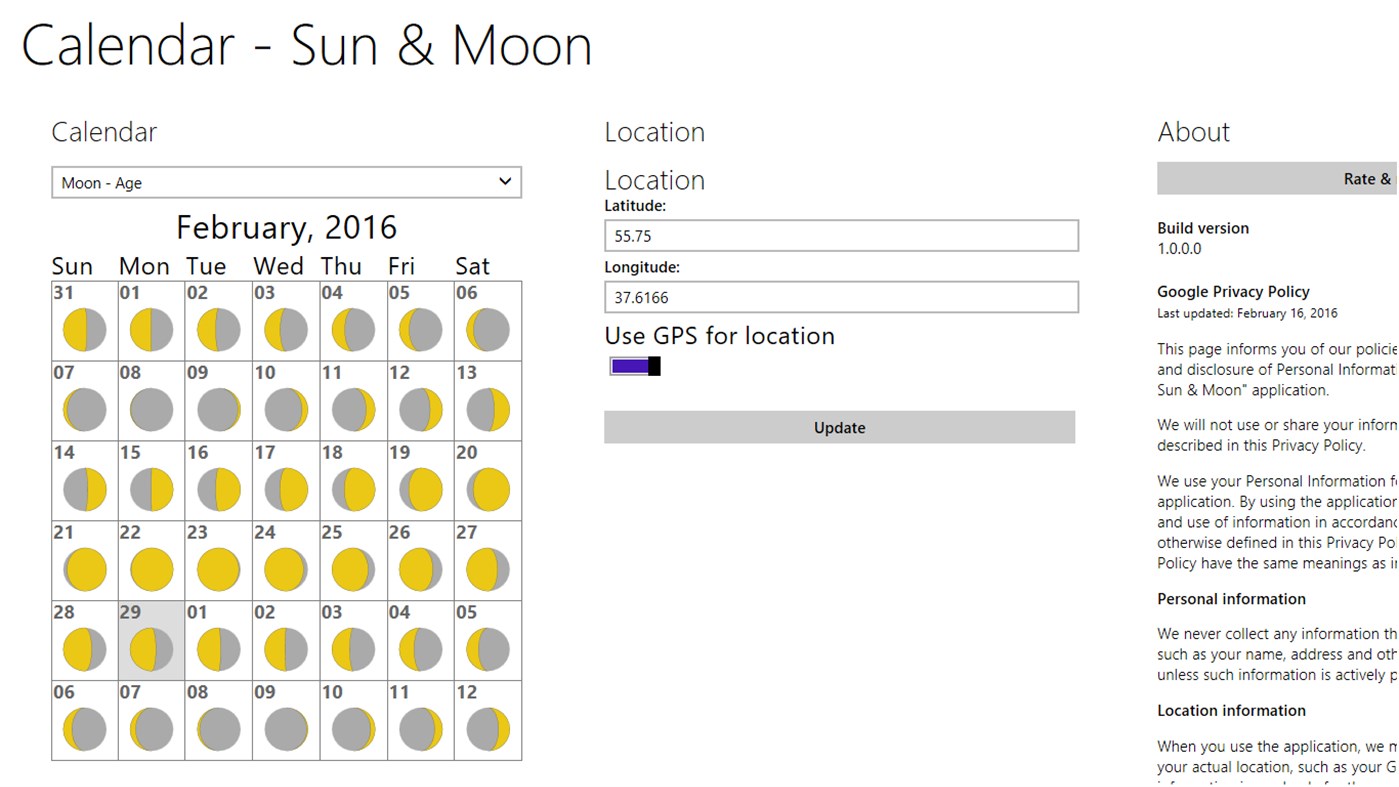Screen dimensions: 1399x787
Task: Click inside the Longitude input field
Action: 839,297
